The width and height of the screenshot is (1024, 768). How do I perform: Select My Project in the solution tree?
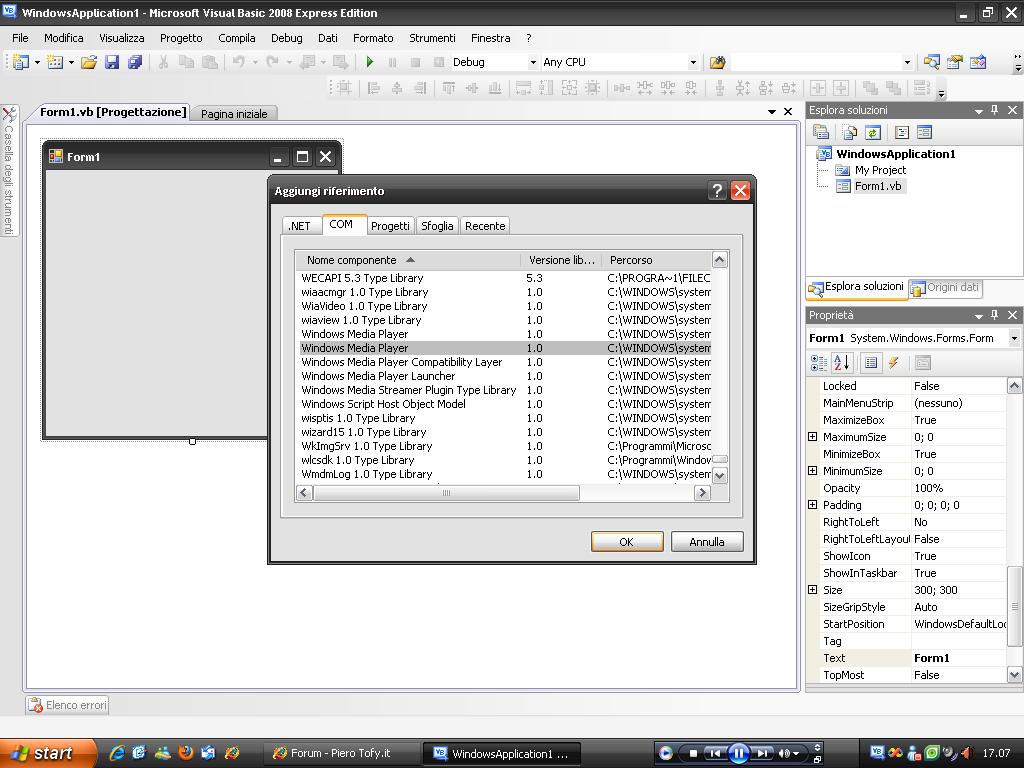point(880,170)
